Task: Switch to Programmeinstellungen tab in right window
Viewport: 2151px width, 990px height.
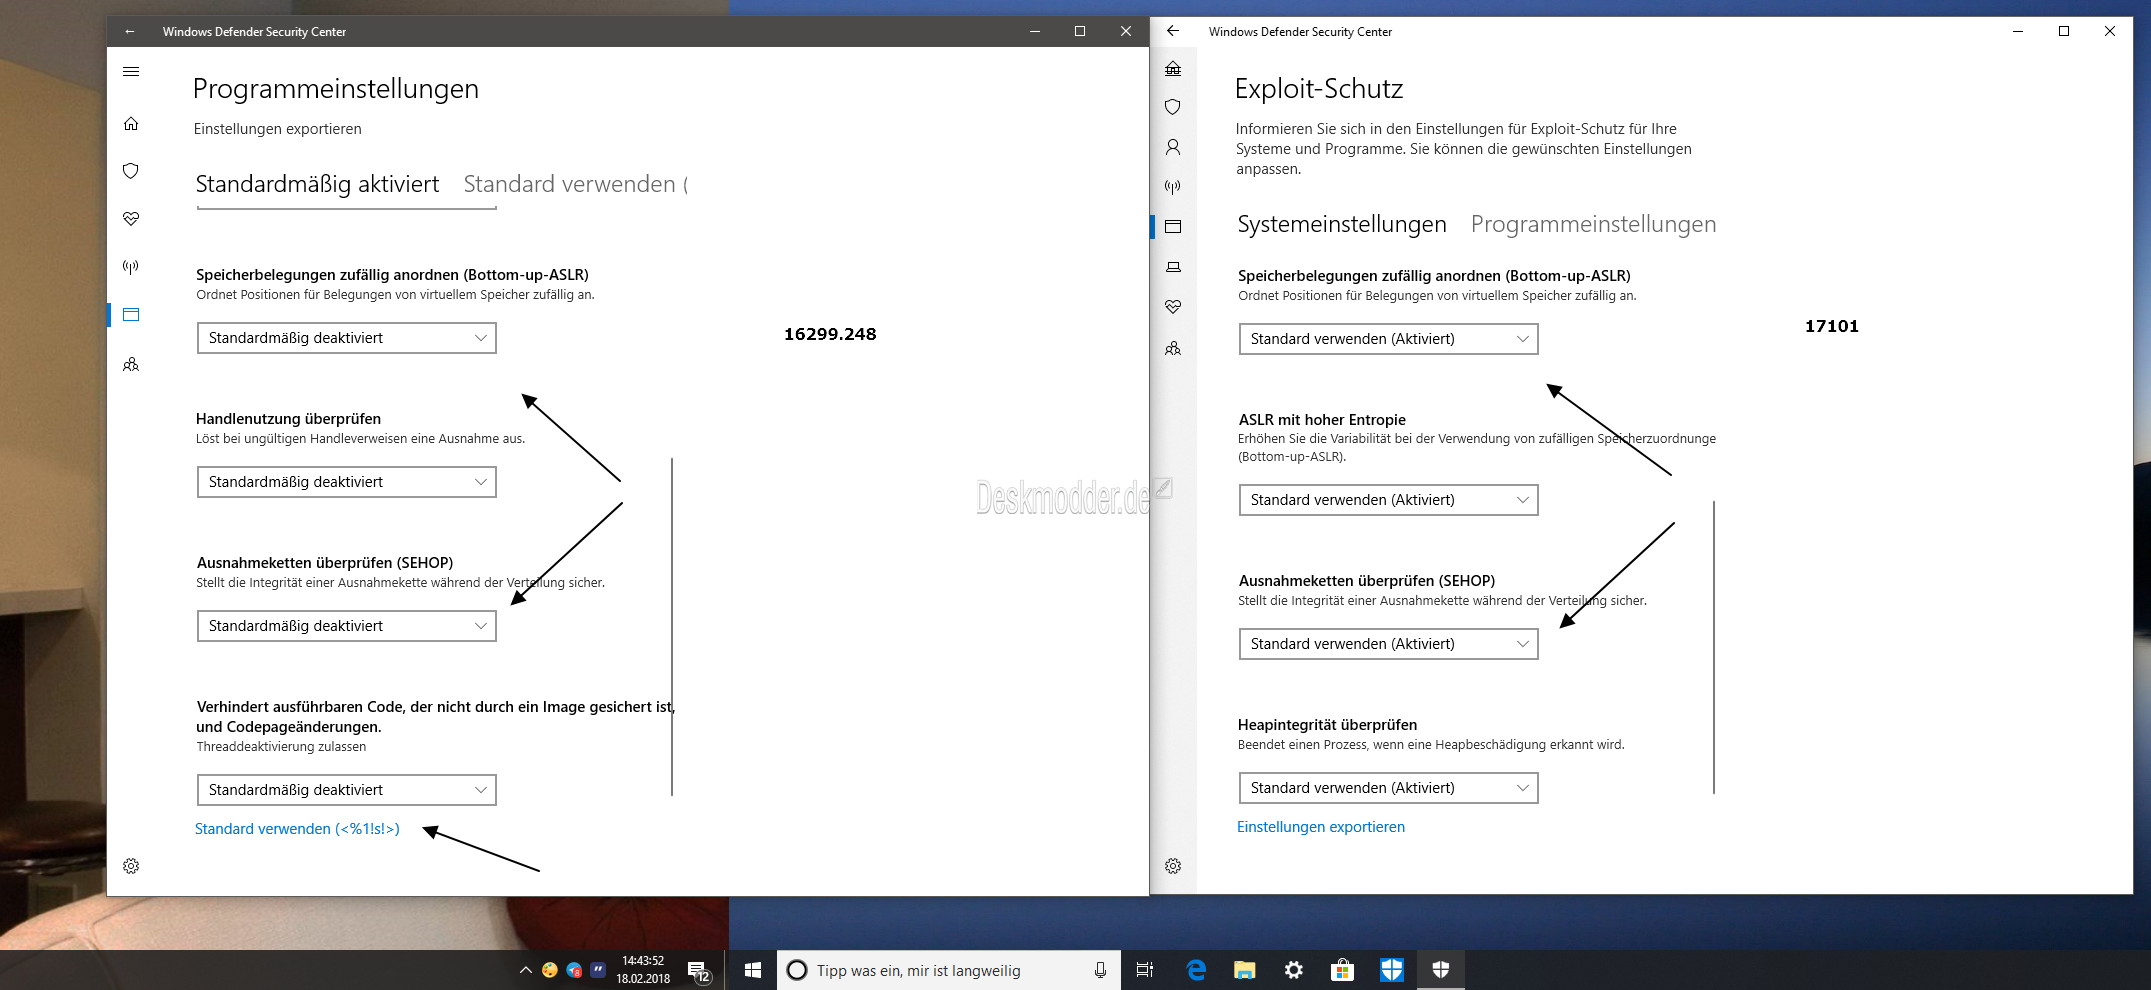Action: (x=1593, y=224)
